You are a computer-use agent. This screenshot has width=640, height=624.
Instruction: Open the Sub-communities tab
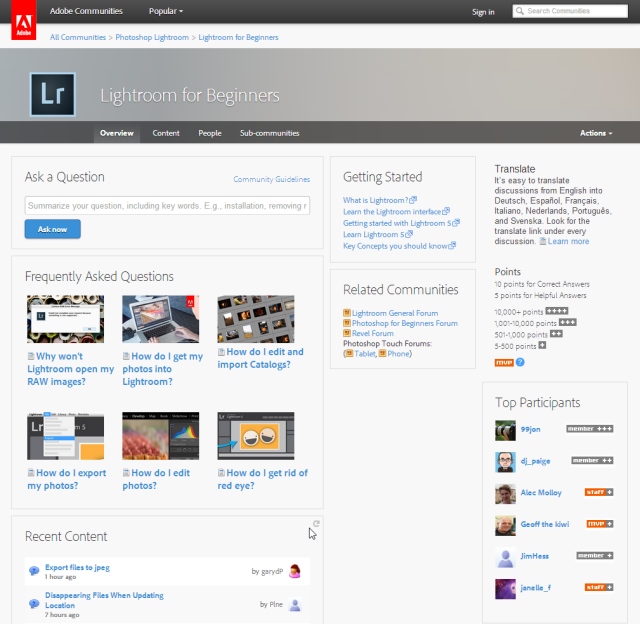(269, 133)
